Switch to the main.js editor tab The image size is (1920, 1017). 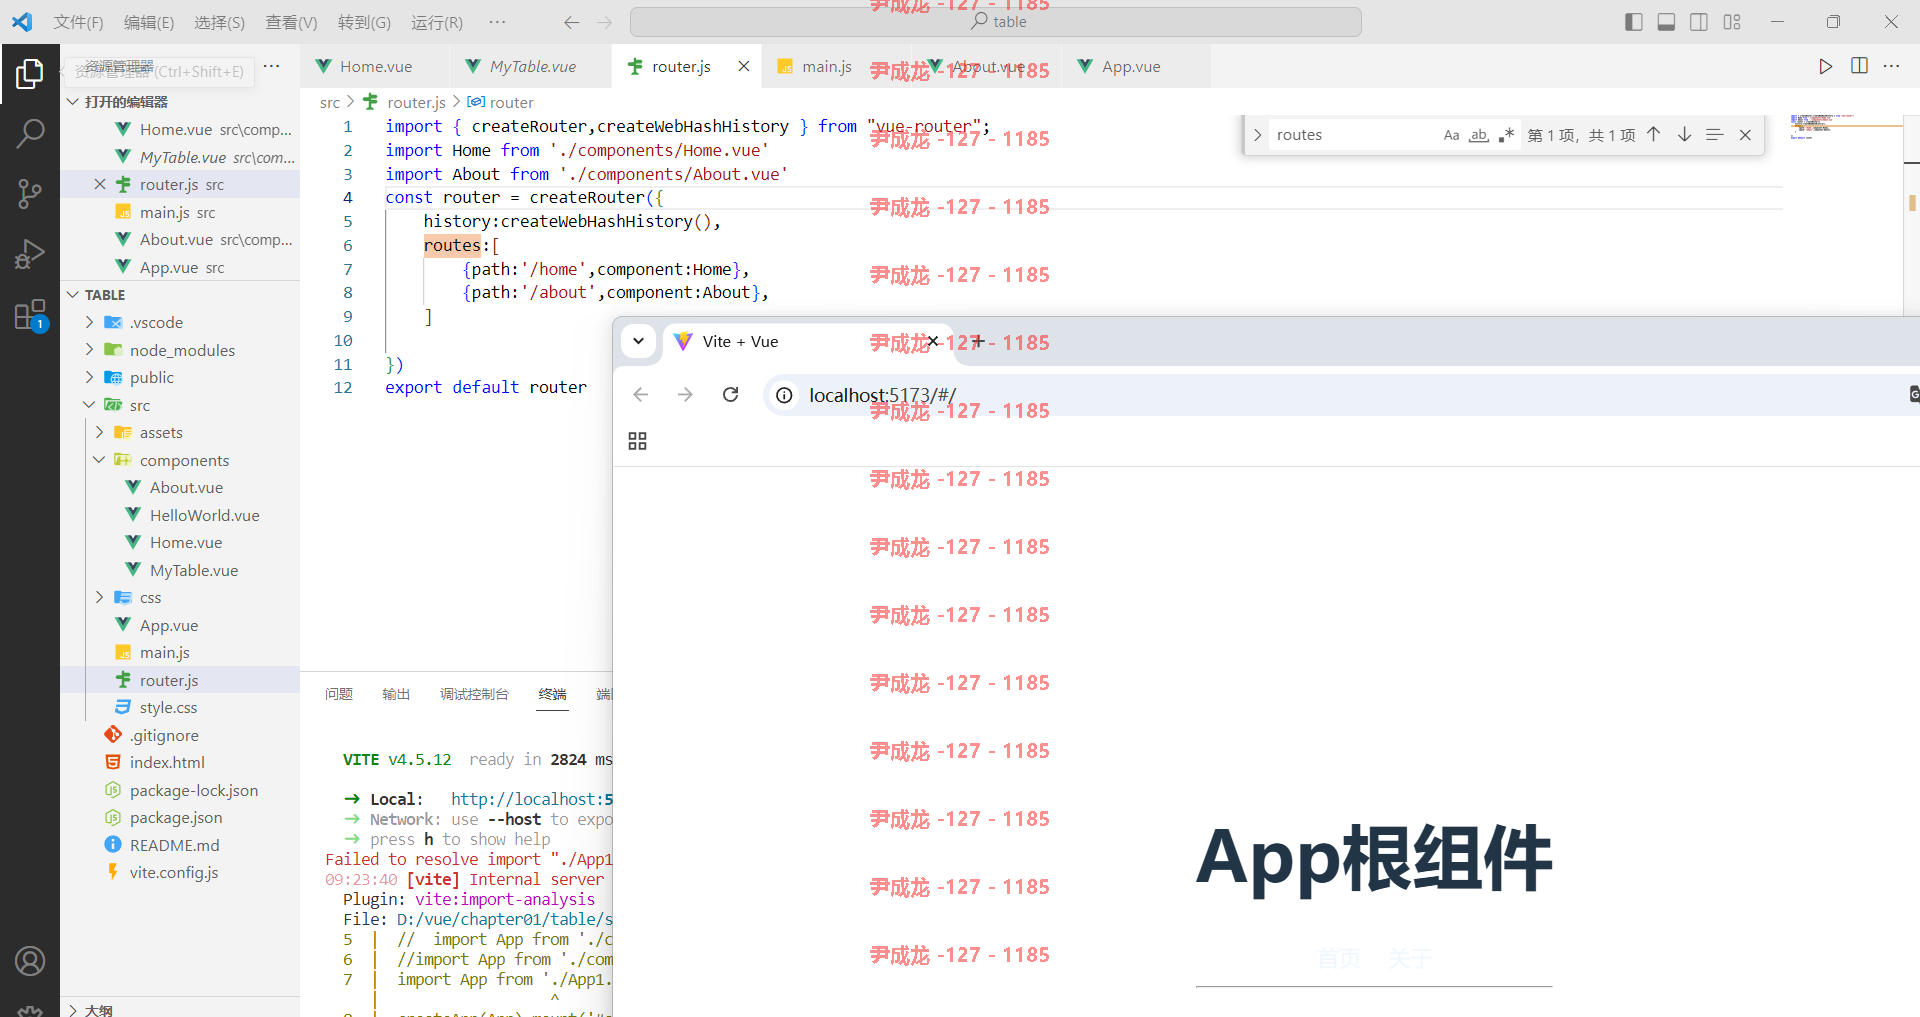tap(826, 66)
